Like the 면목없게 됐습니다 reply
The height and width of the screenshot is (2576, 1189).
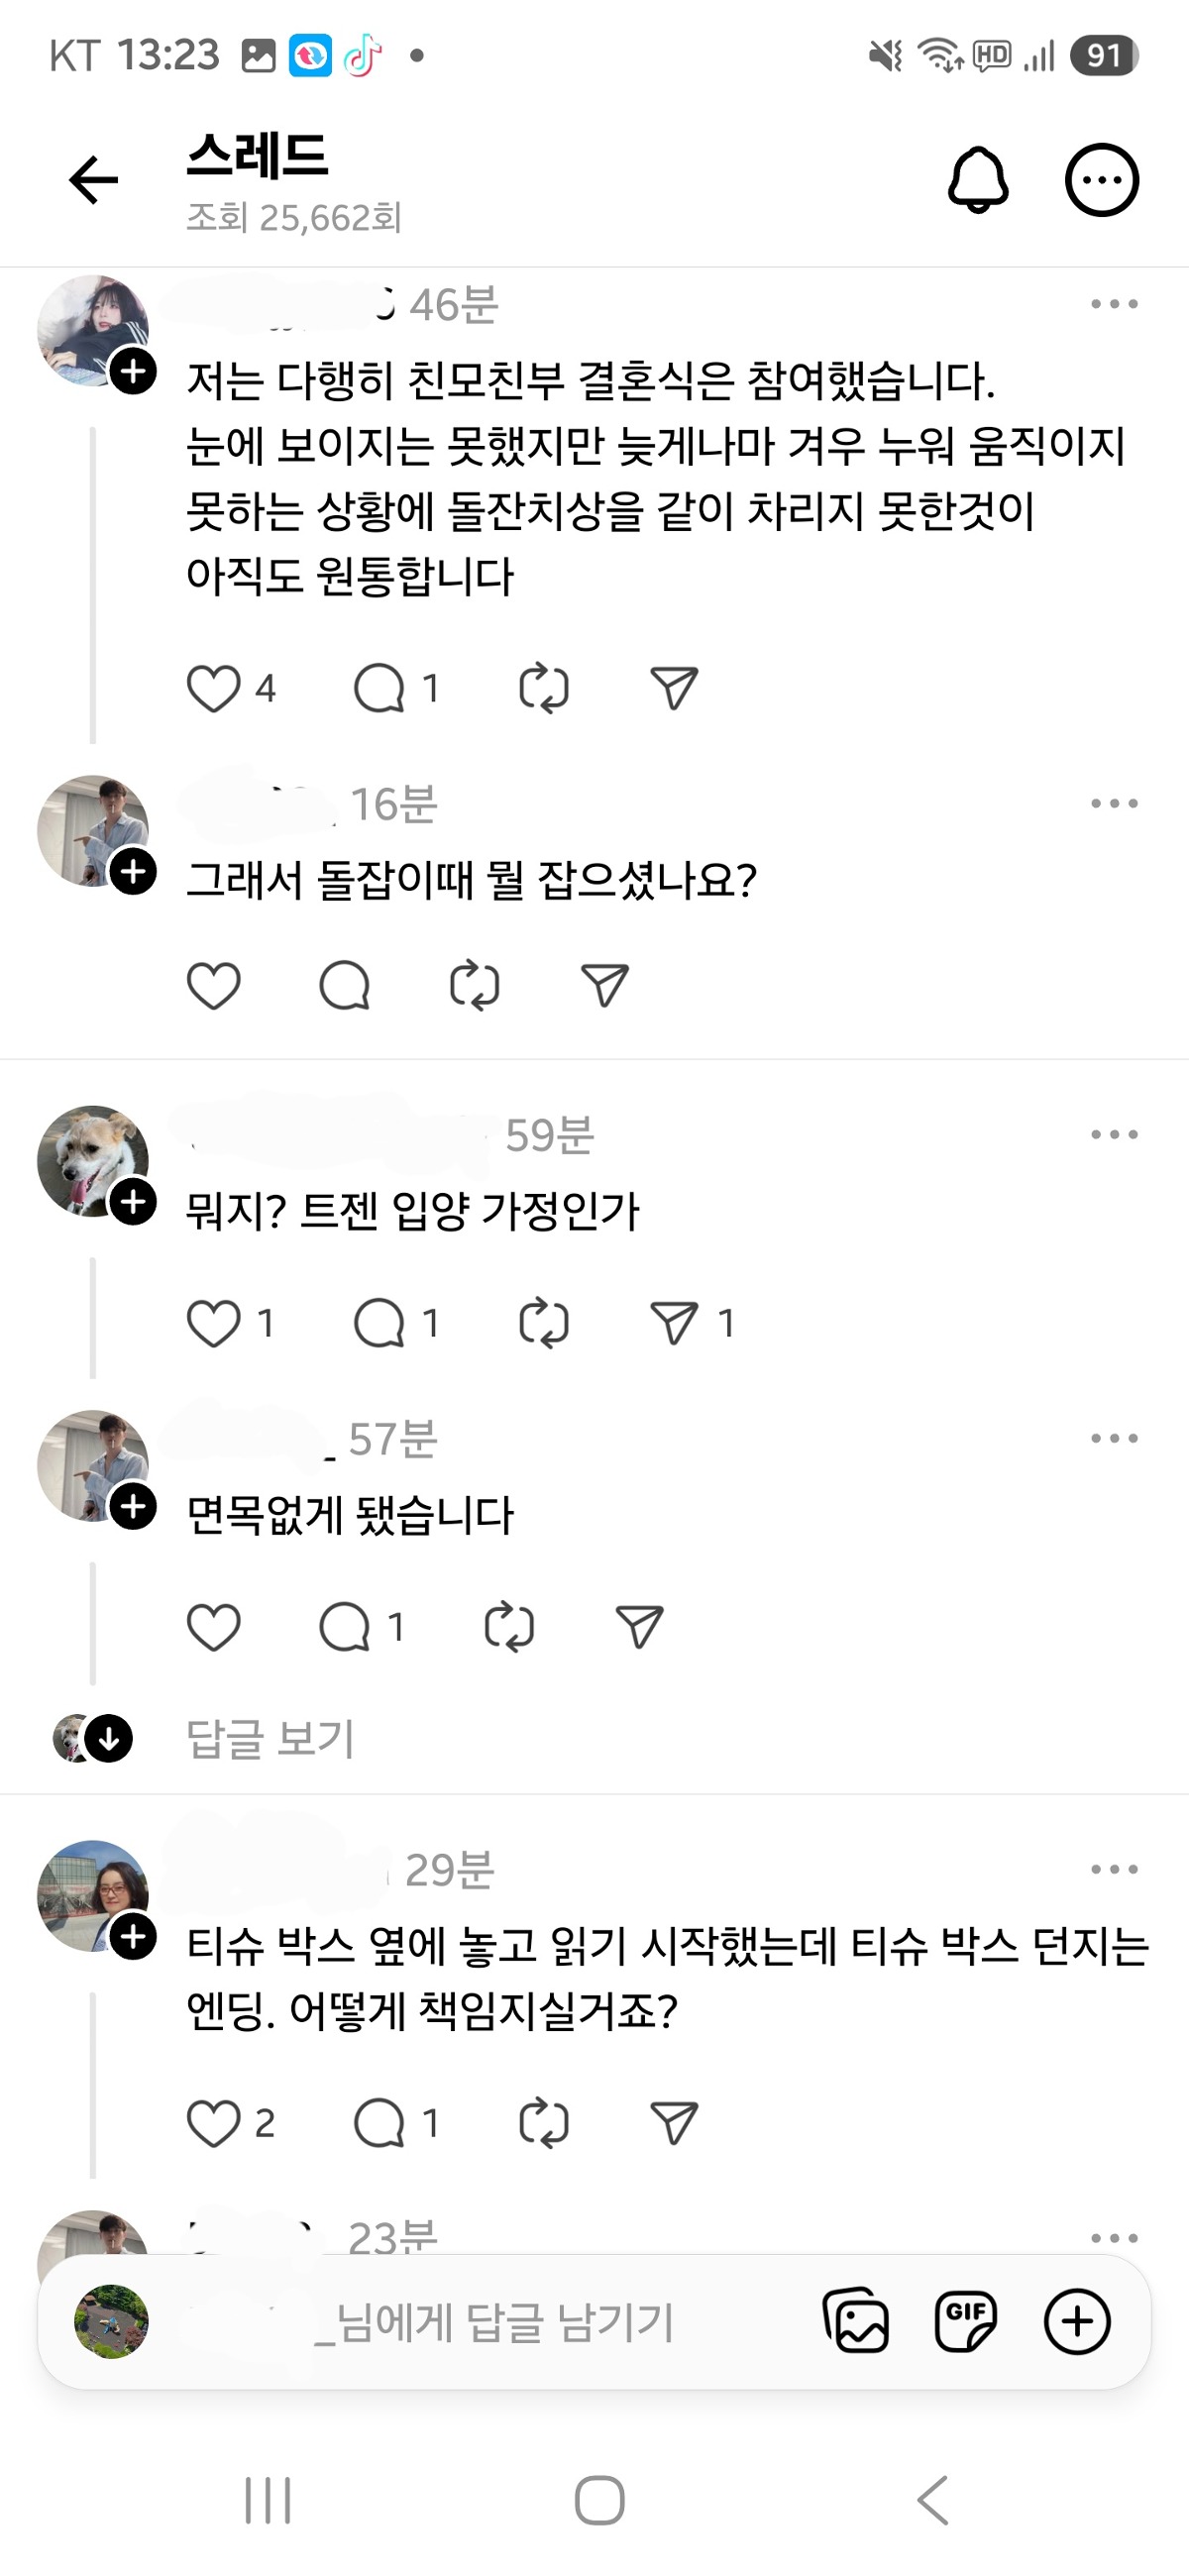point(214,1627)
